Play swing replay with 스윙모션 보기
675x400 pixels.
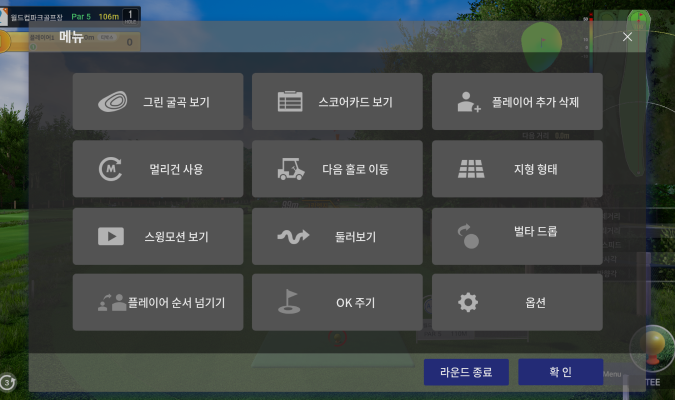click(158, 236)
